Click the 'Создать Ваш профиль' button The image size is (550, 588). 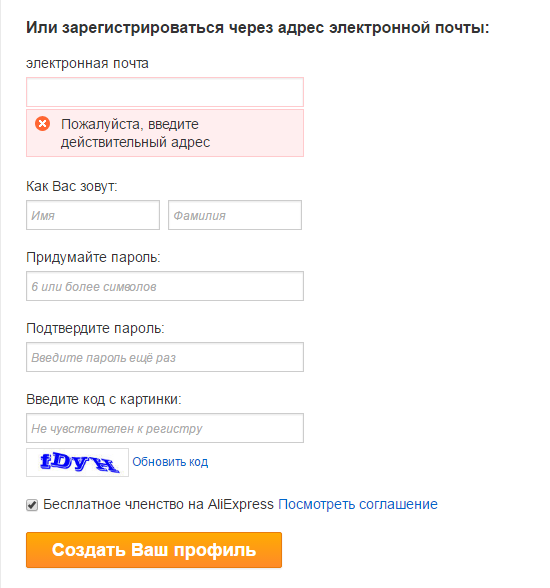pos(154,550)
